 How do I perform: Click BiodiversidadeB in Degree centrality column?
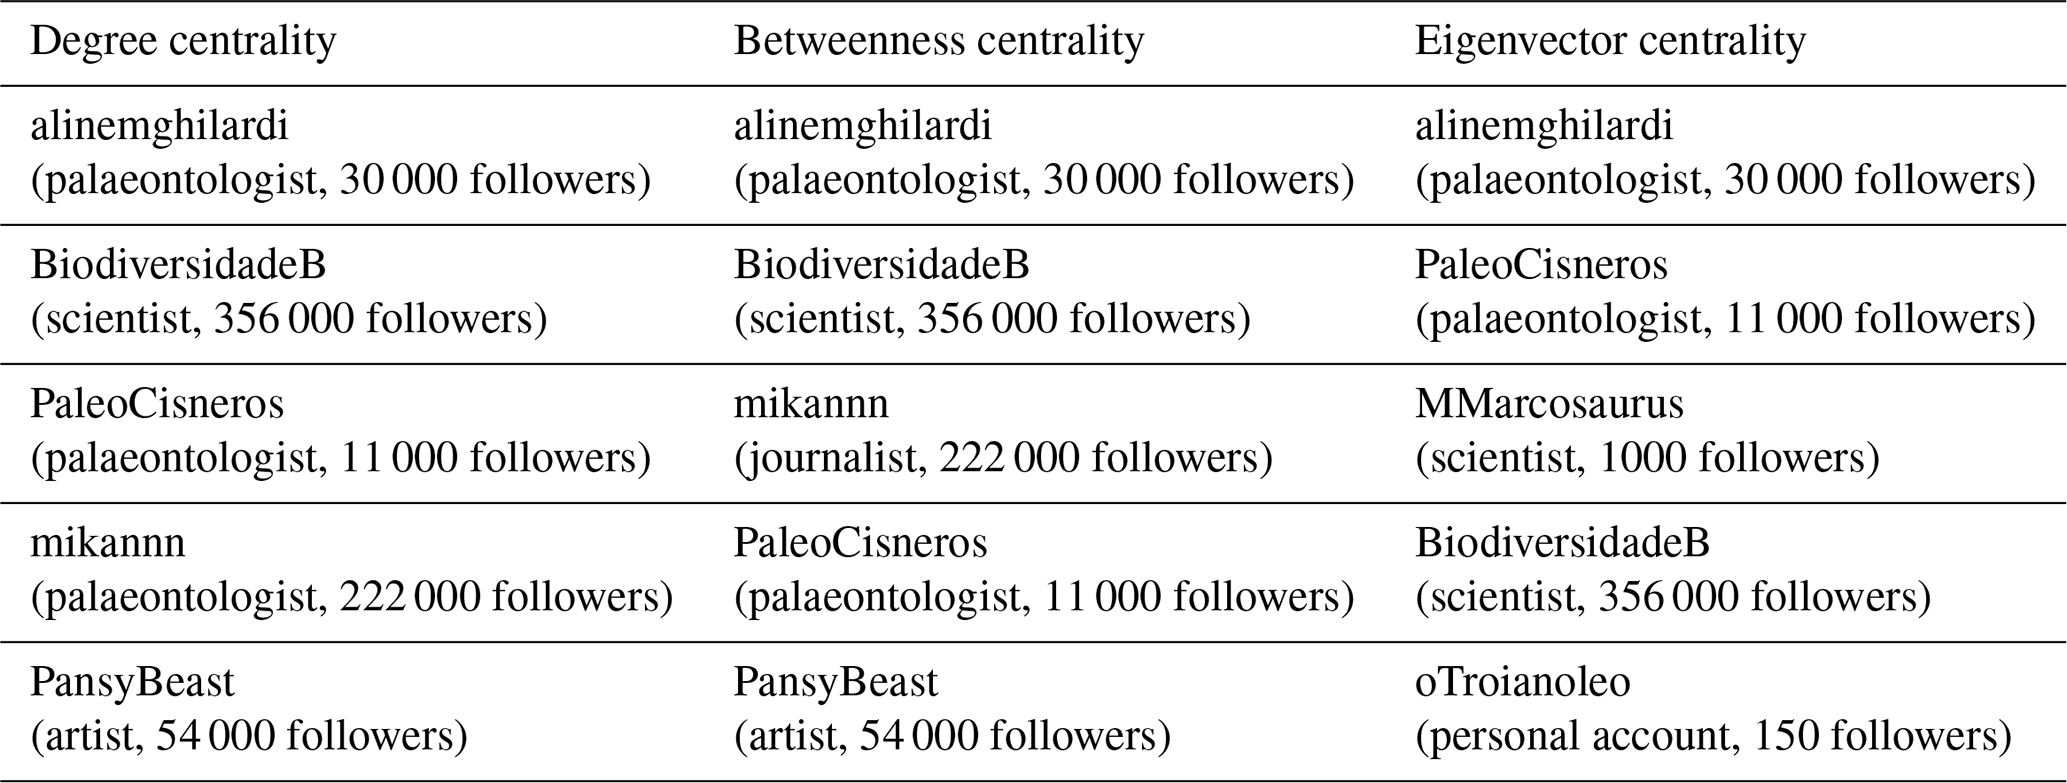(178, 265)
